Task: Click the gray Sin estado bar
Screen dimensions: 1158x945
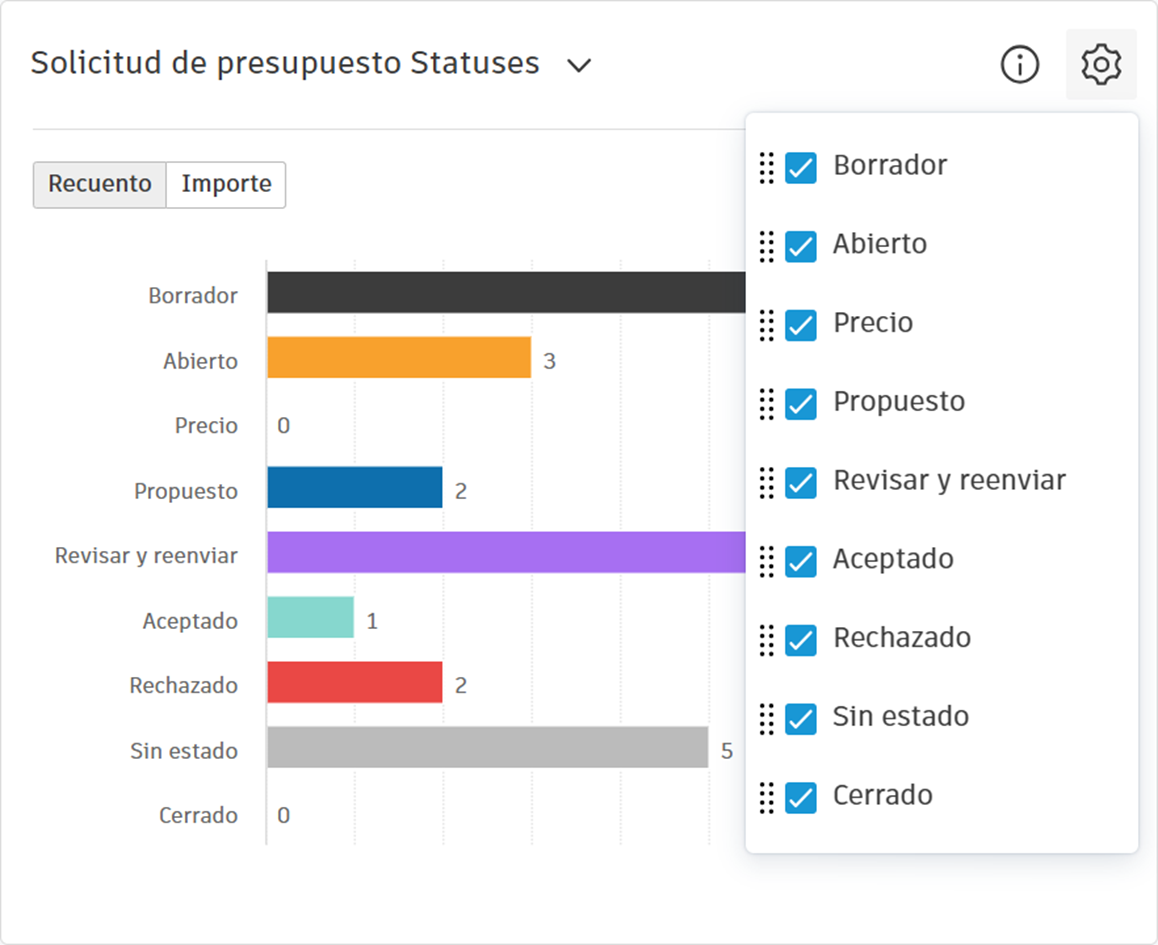Action: pos(487,747)
